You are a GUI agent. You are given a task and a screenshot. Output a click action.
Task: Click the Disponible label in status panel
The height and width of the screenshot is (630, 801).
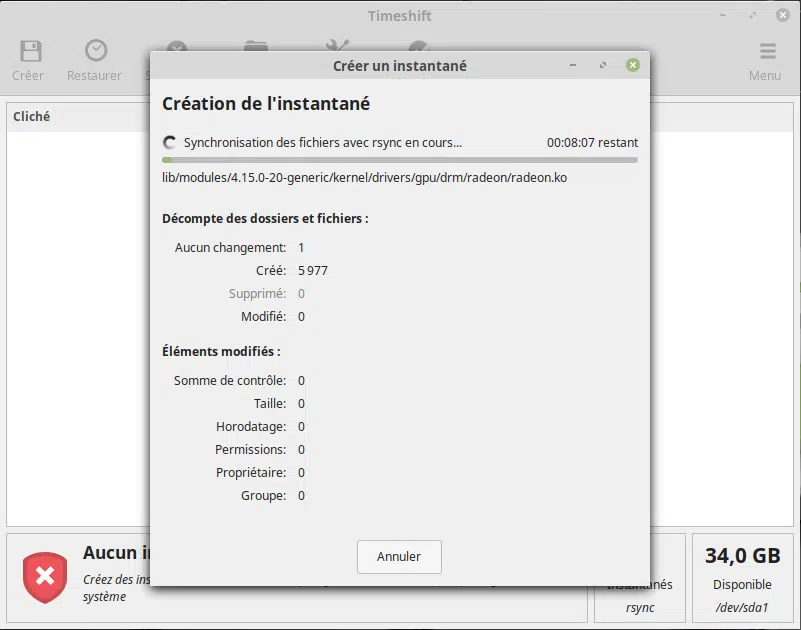(x=742, y=585)
